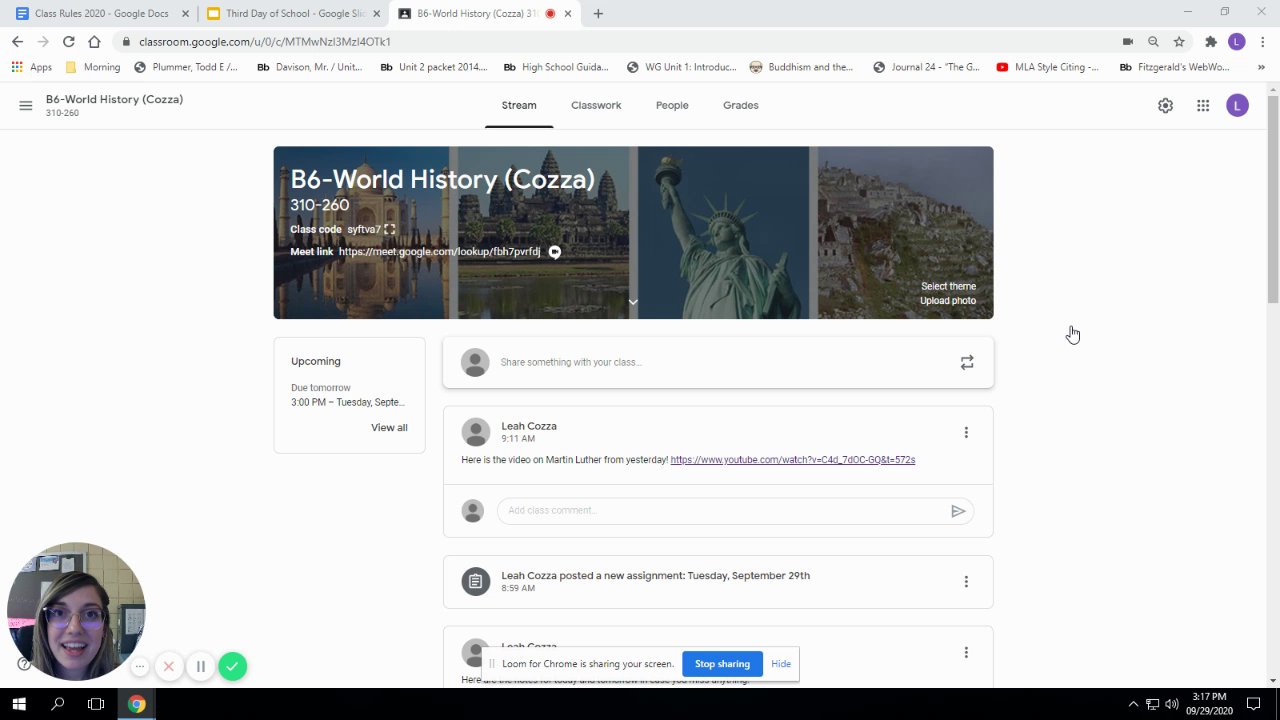Switch to the Third Day of School Slides tab

pyautogui.click(x=292, y=14)
